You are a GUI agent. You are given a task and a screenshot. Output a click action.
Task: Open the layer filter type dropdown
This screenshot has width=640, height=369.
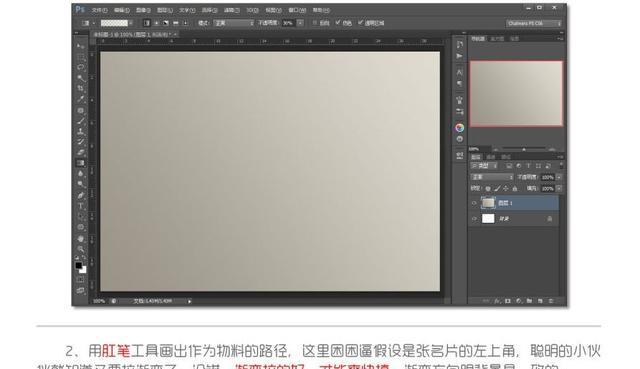484,166
